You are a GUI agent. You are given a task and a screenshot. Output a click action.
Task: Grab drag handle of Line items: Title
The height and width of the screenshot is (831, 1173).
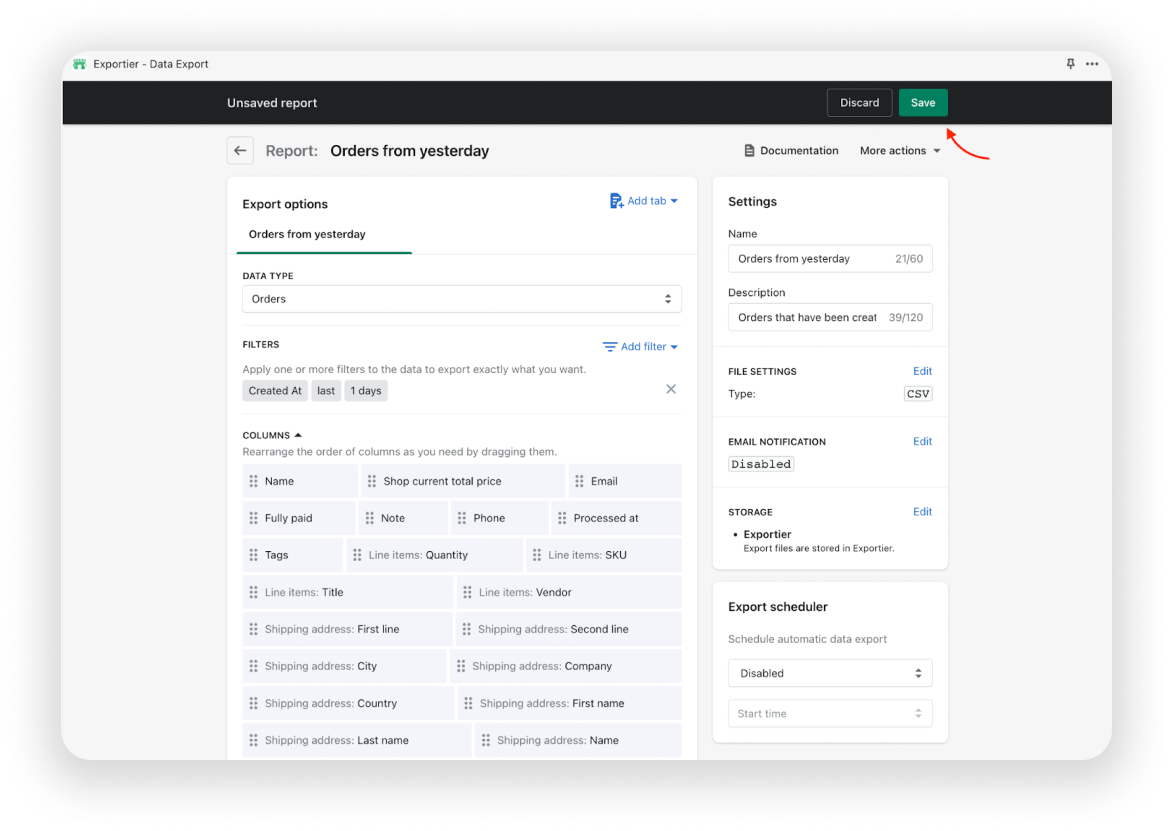pos(254,592)
